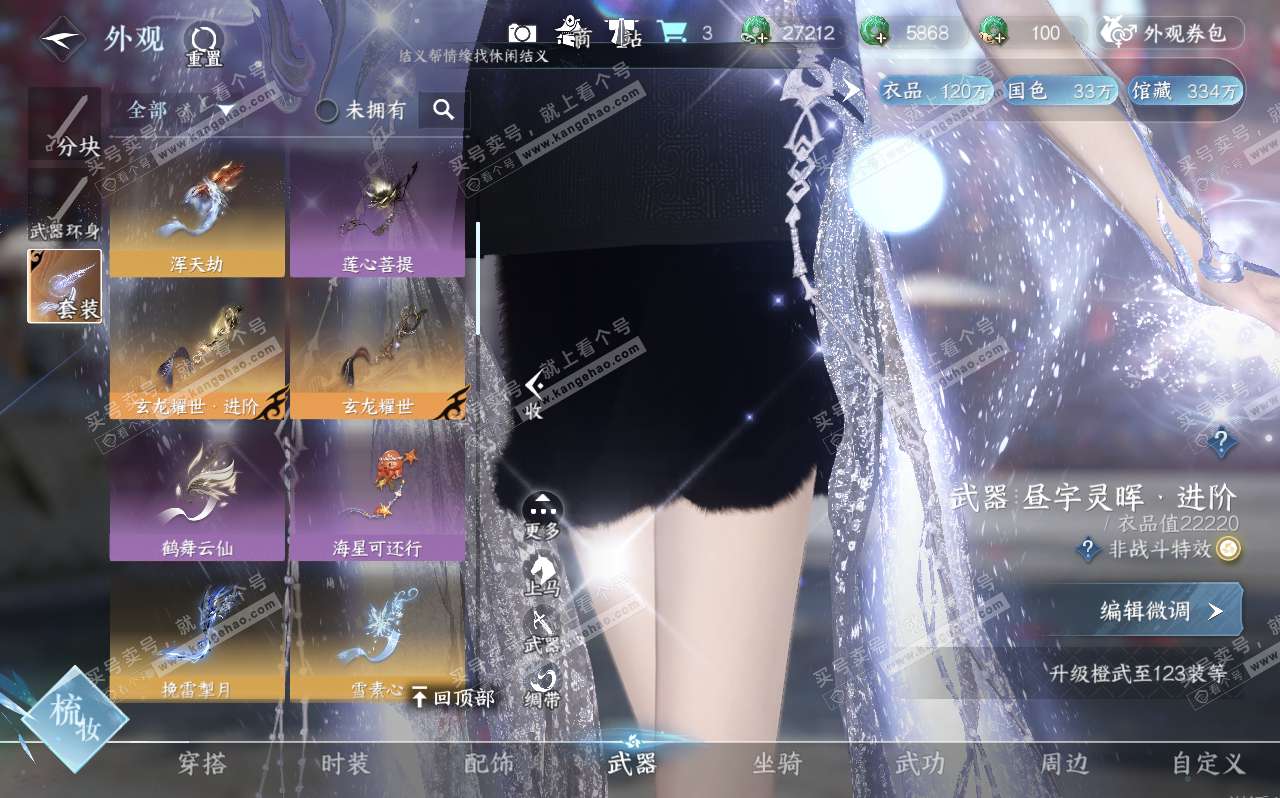The width and height of the screenshot is (1280, 798).
Task: Switch to the 坐骑 tab
Action: pos(777,764)
